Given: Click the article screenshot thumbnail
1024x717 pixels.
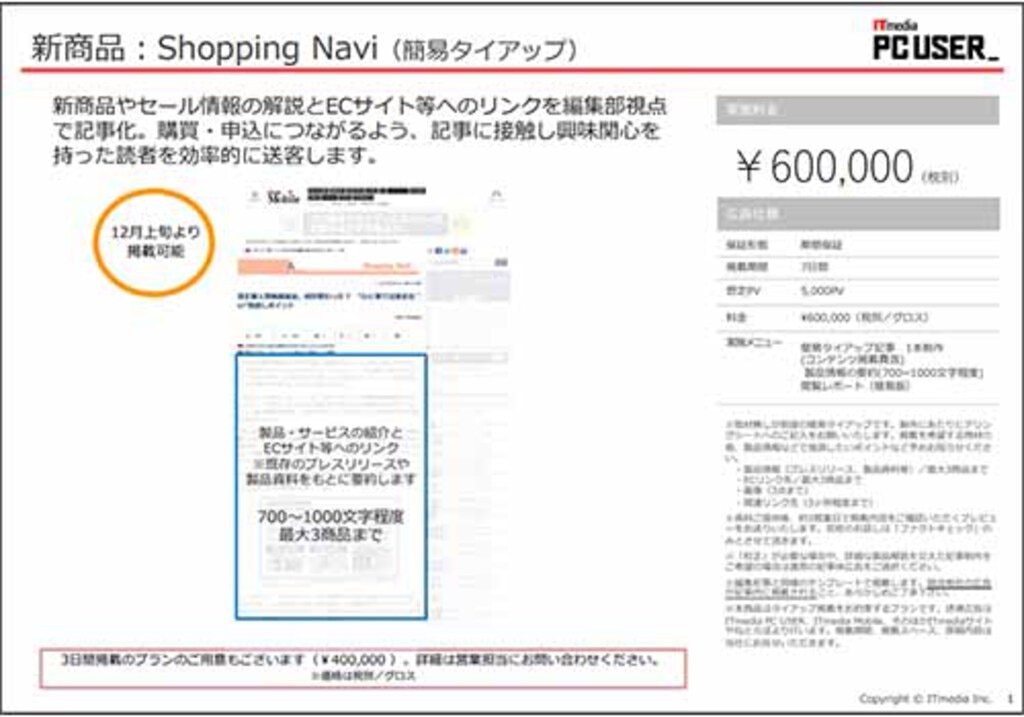Looking at the screenshot, I should tap(373, 404).
